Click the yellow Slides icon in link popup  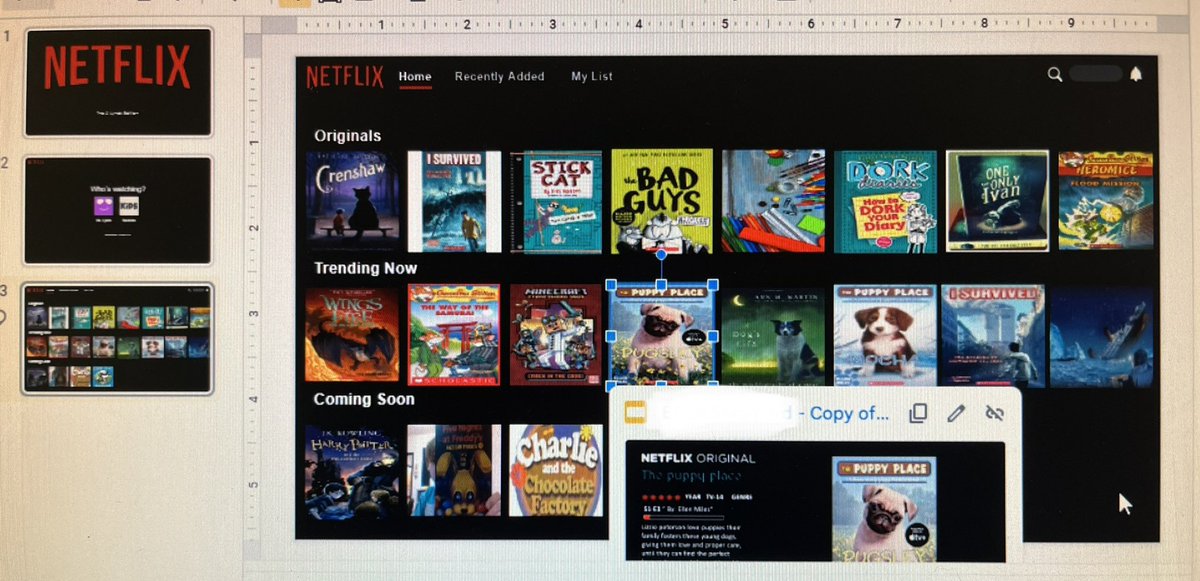click(x=635, y=413)
